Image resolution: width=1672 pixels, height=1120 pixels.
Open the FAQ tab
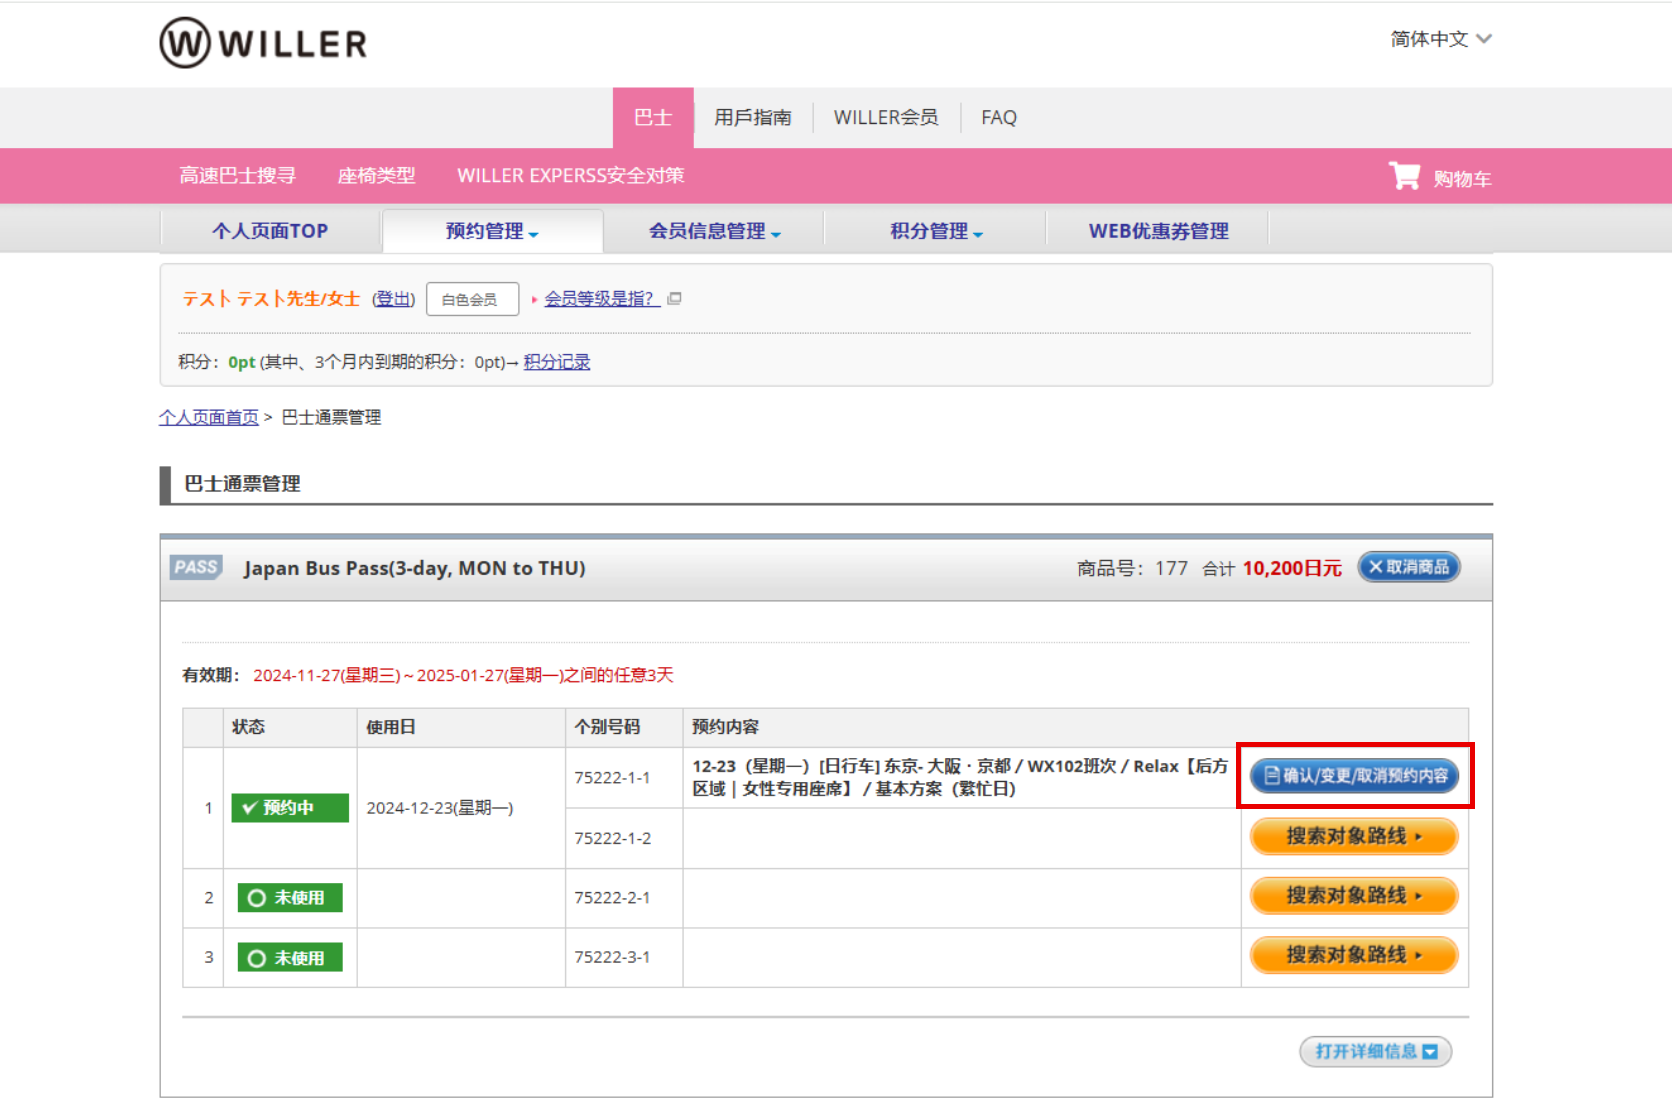999,118
